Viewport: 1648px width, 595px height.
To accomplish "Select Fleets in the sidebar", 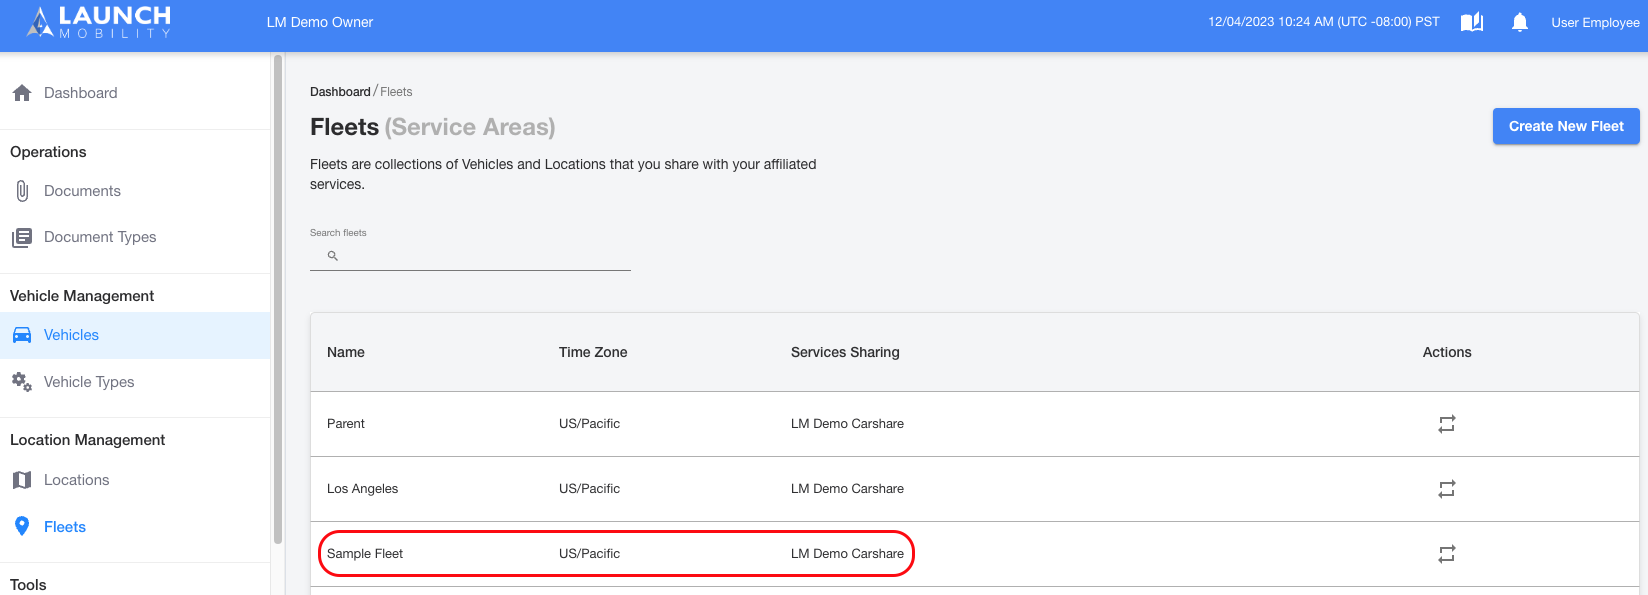I will pos(135,527).
